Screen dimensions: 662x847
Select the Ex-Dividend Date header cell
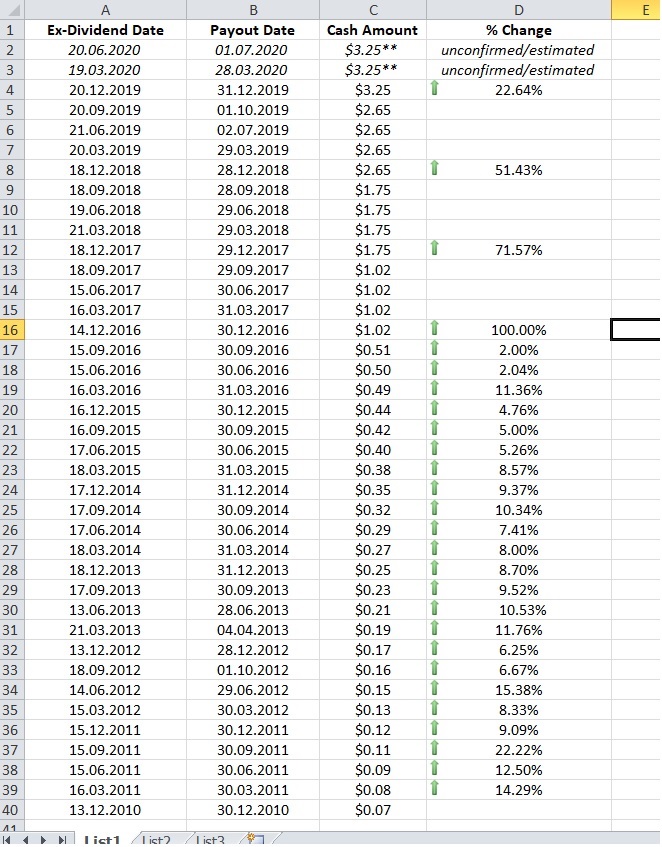(105, 30)
